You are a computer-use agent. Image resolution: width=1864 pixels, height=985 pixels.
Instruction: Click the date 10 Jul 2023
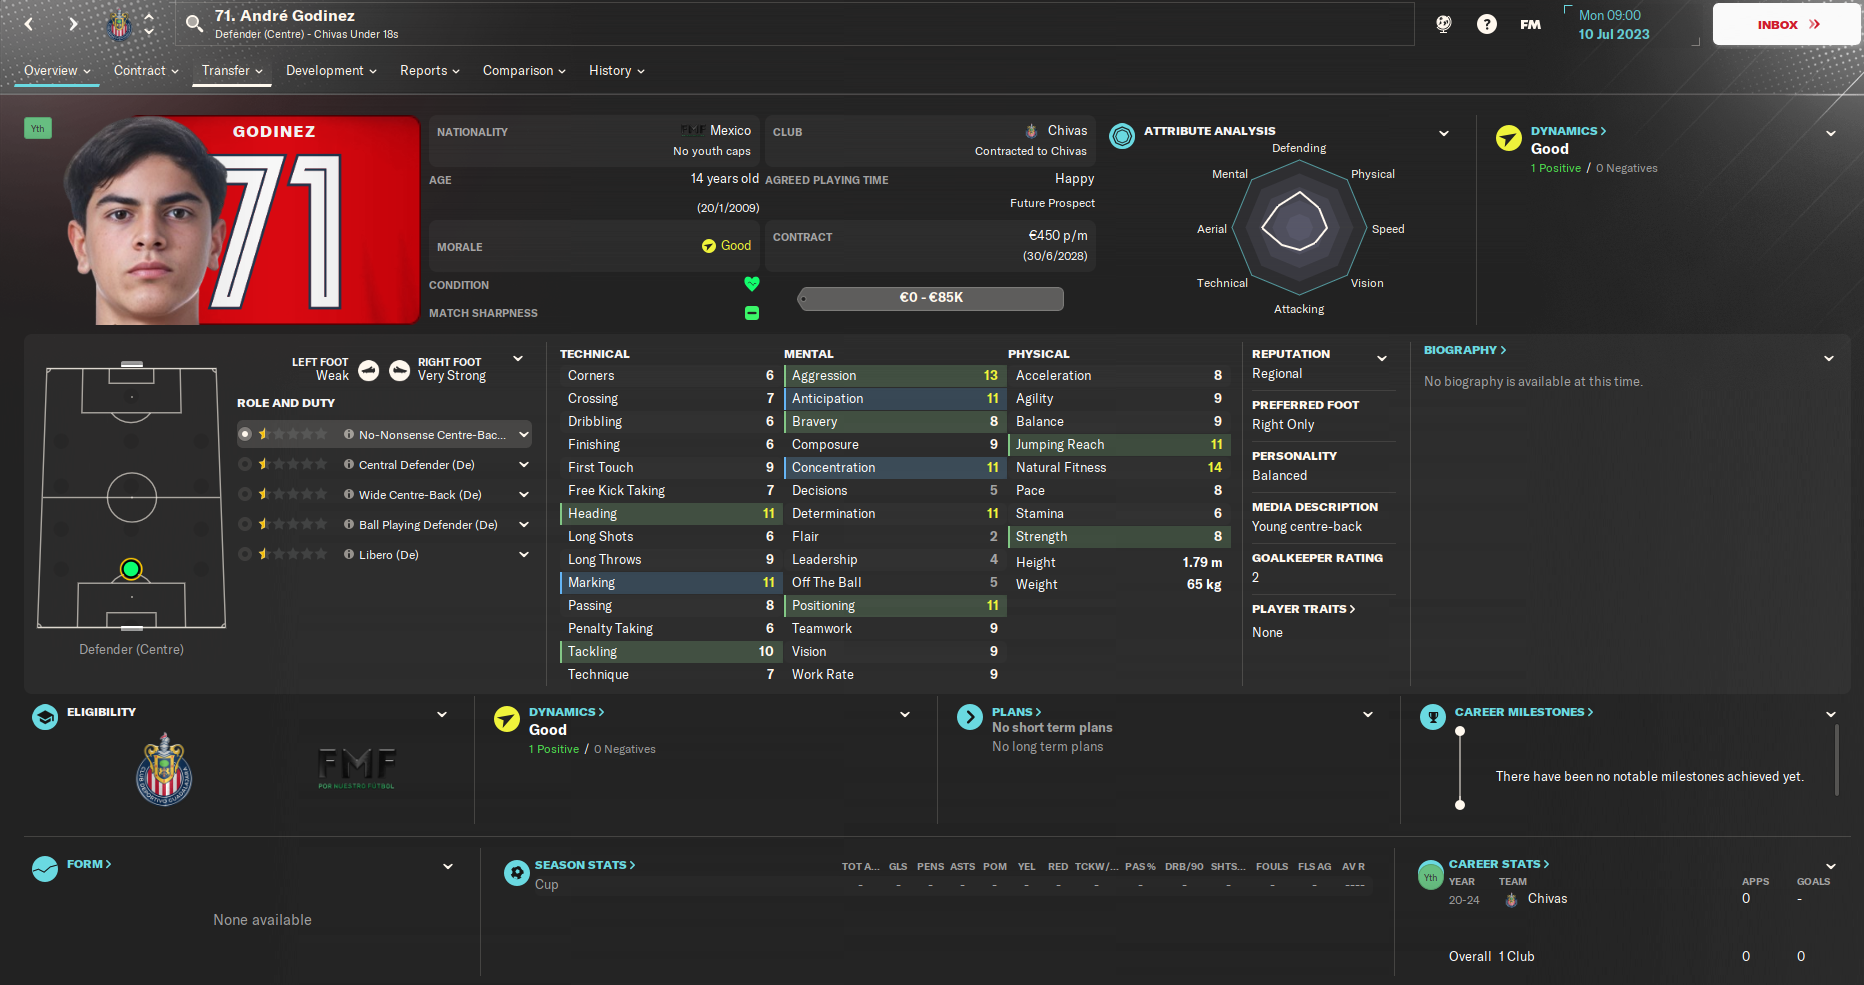point(1613,34)
